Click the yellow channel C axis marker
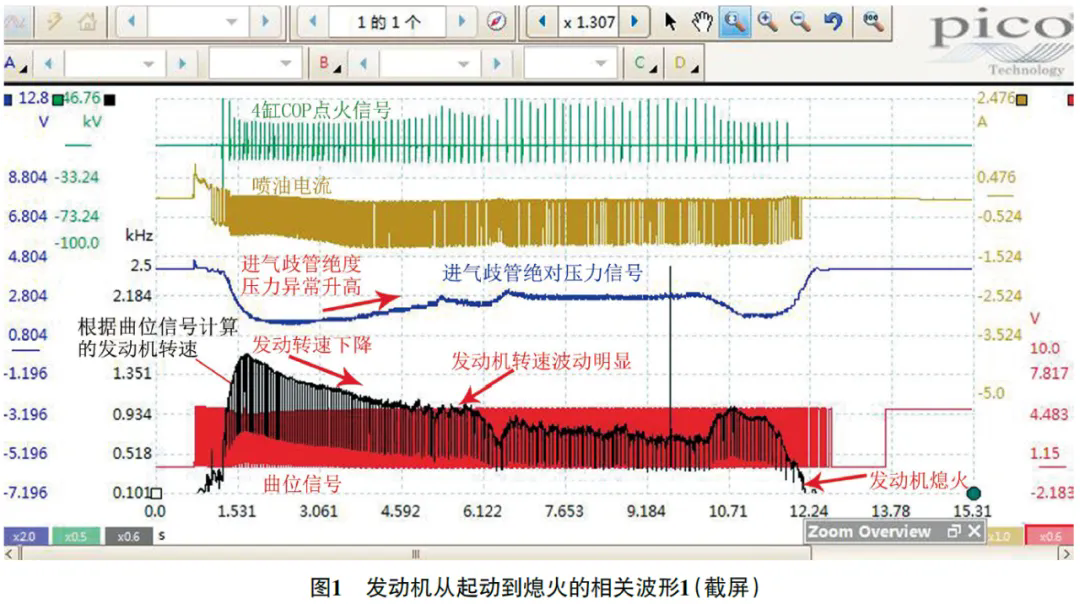Screen dimensions: 1080x604 tap(1022, 100)
